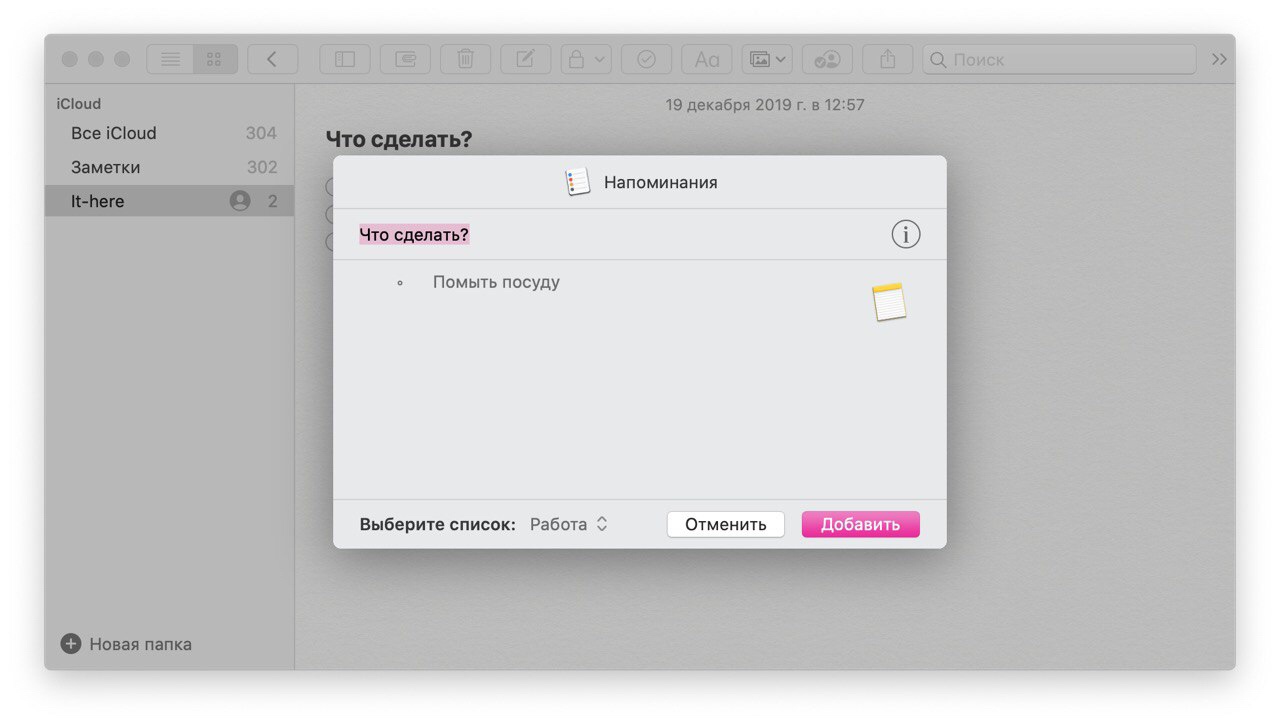Open the 'Работа' list selector dropdown

click(x=569, y=524)
